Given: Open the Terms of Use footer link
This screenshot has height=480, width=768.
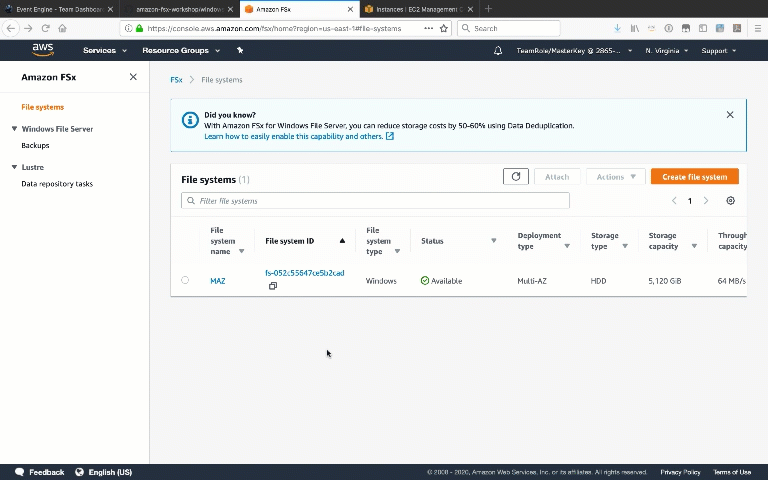Looking at the screenshot, I should click(732, 472).
